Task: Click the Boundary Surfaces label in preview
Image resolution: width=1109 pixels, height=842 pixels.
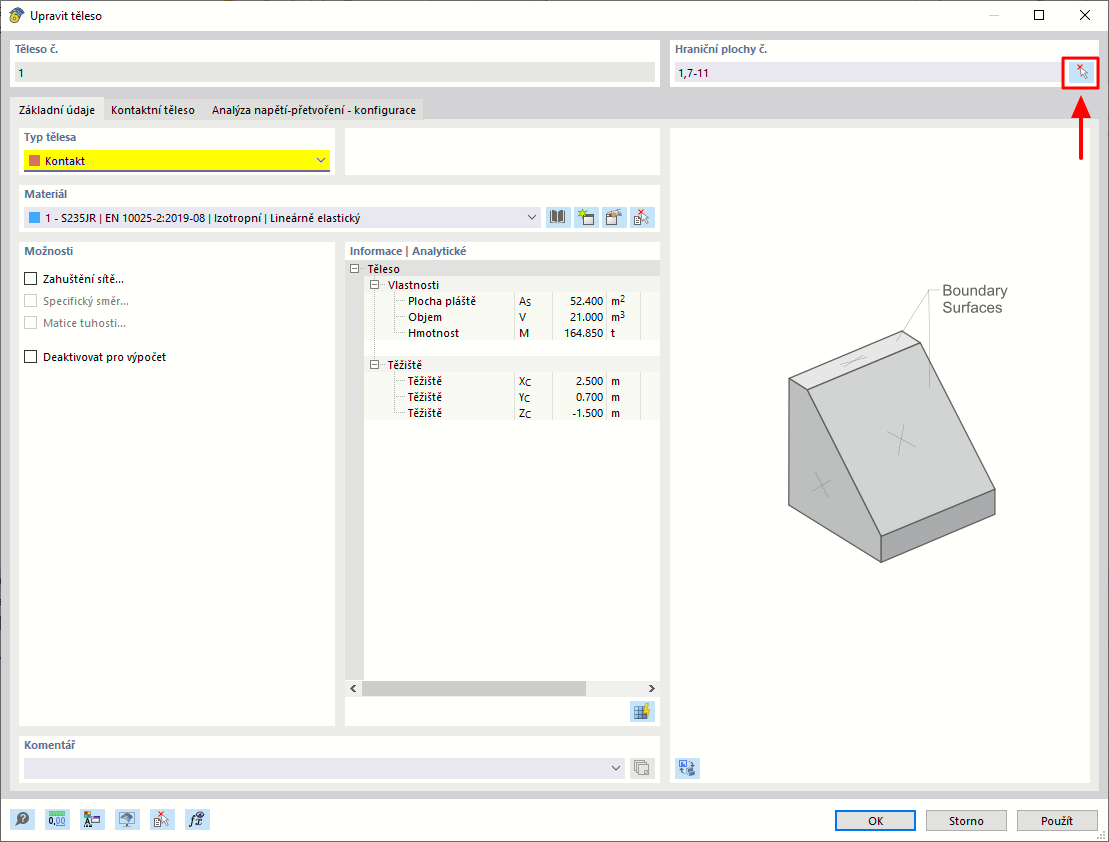Action: click(974, 299)
